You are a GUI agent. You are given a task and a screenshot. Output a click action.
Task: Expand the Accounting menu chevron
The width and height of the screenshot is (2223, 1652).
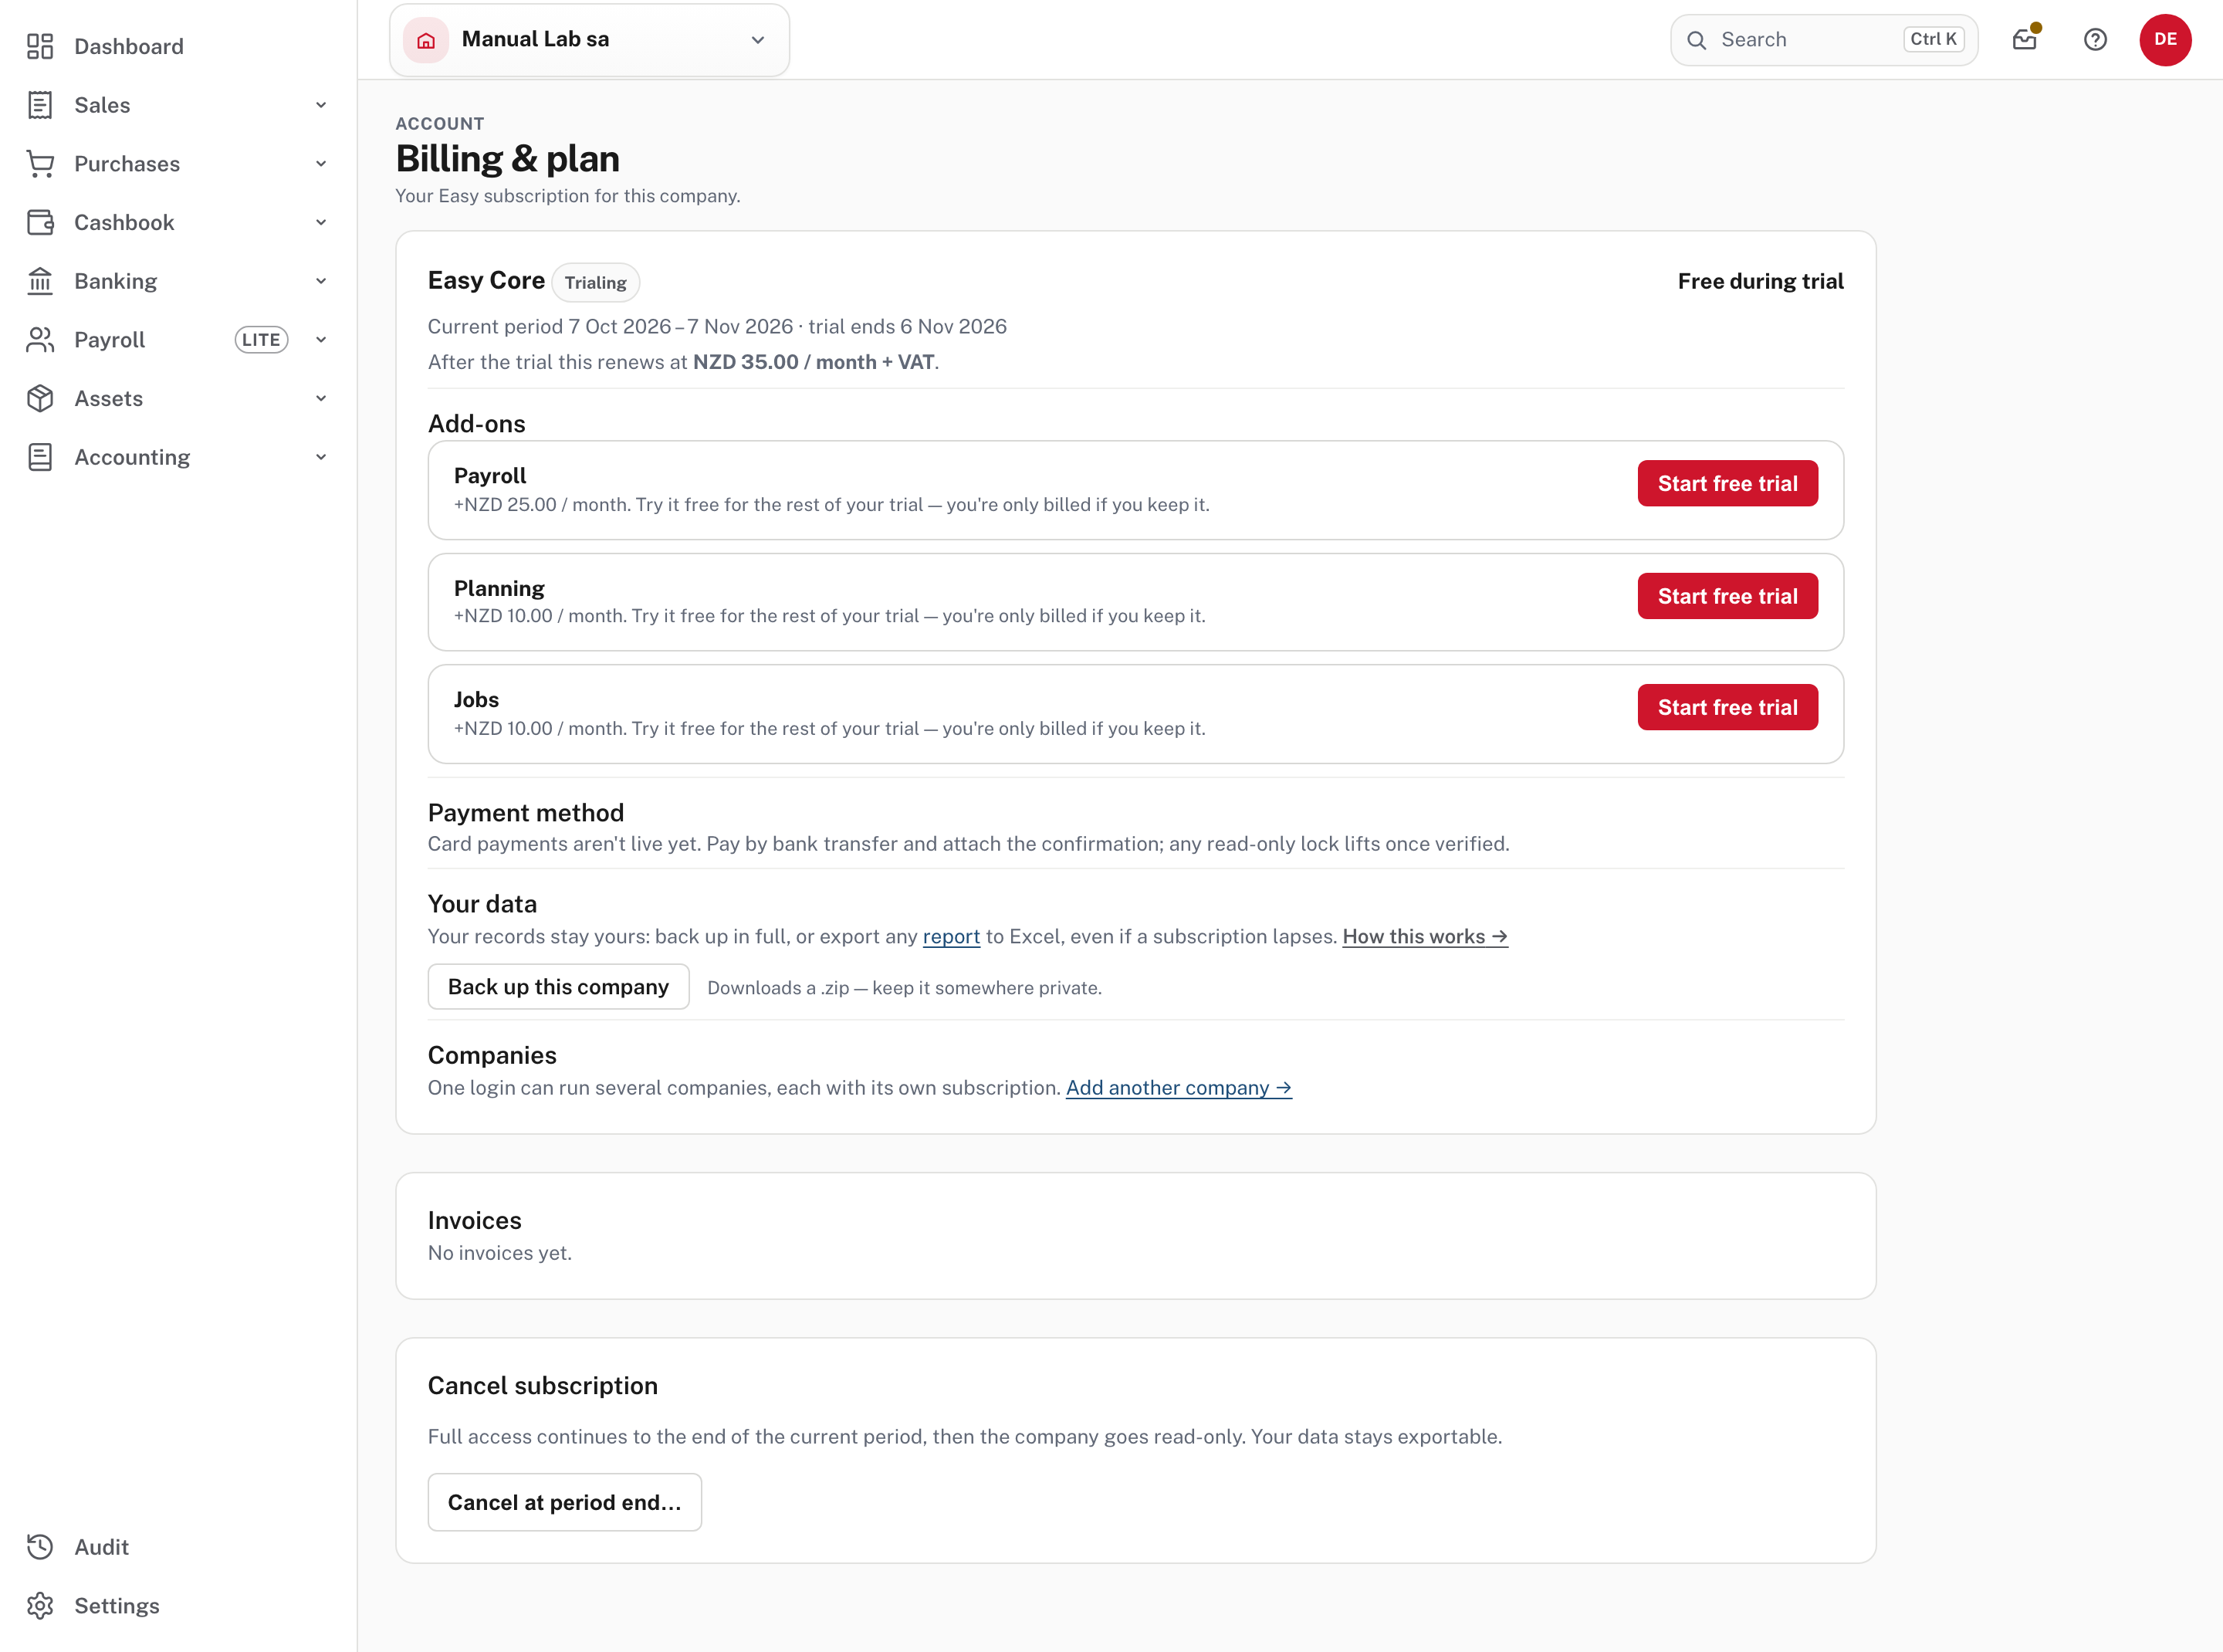point(321,457)
